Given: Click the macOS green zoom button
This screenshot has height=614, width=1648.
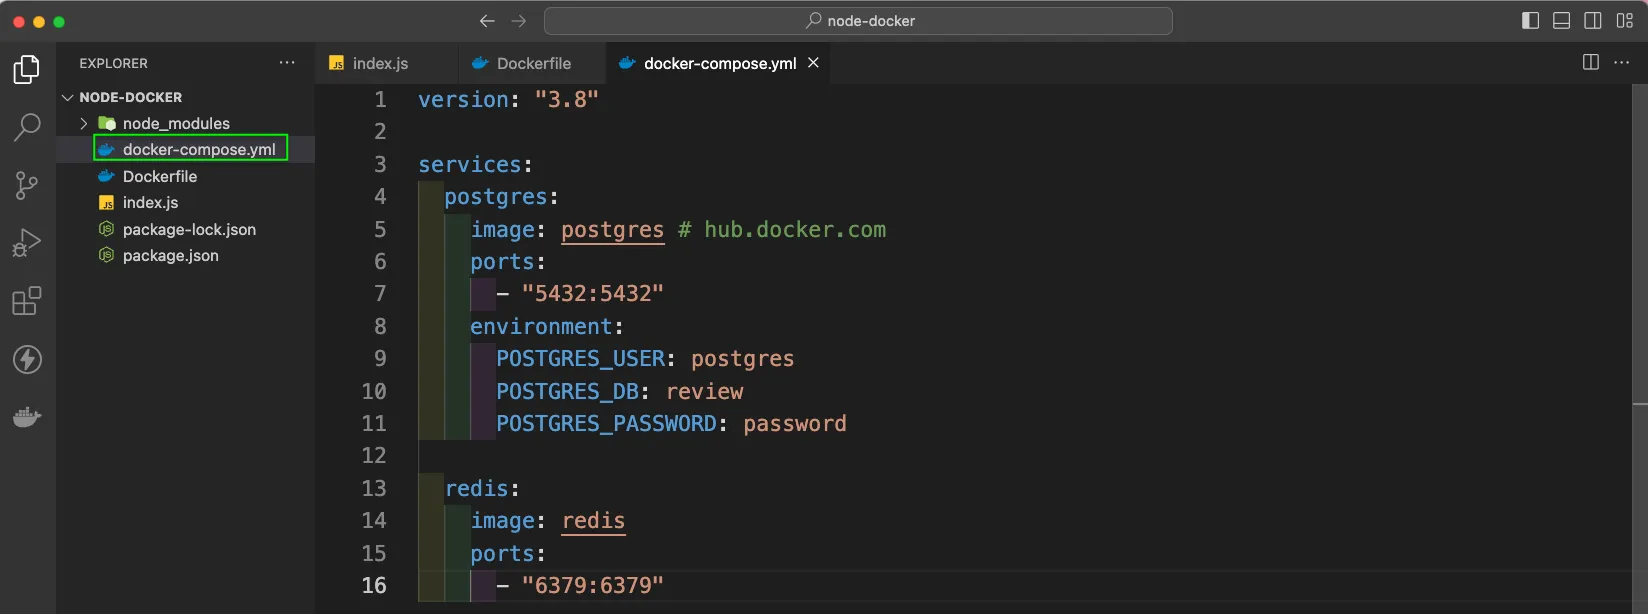Looking at the screenshot, I should point(59,22).
